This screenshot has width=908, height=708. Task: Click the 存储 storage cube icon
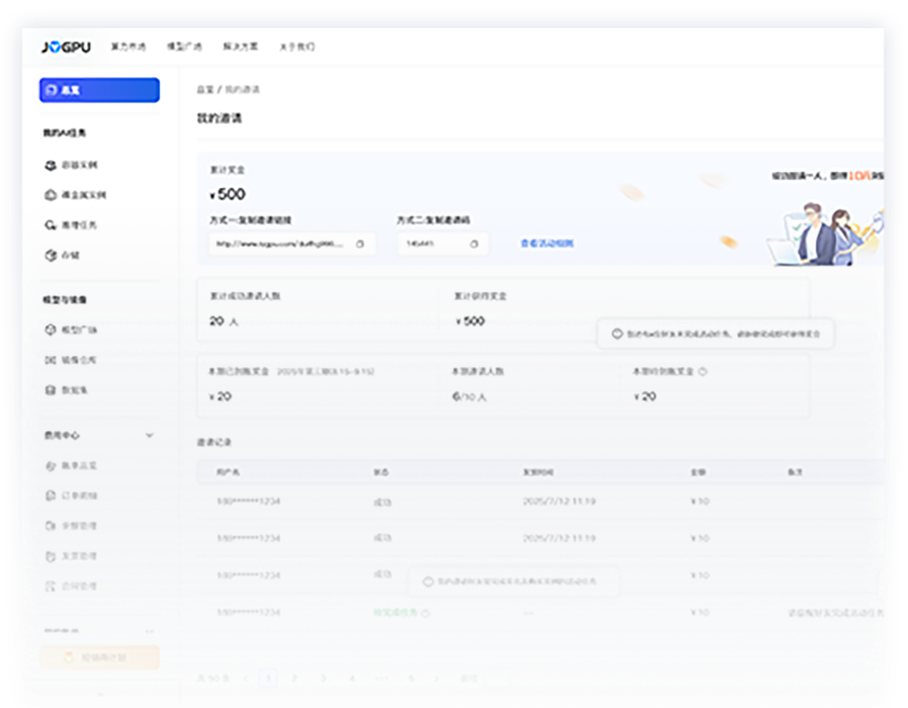51,255
